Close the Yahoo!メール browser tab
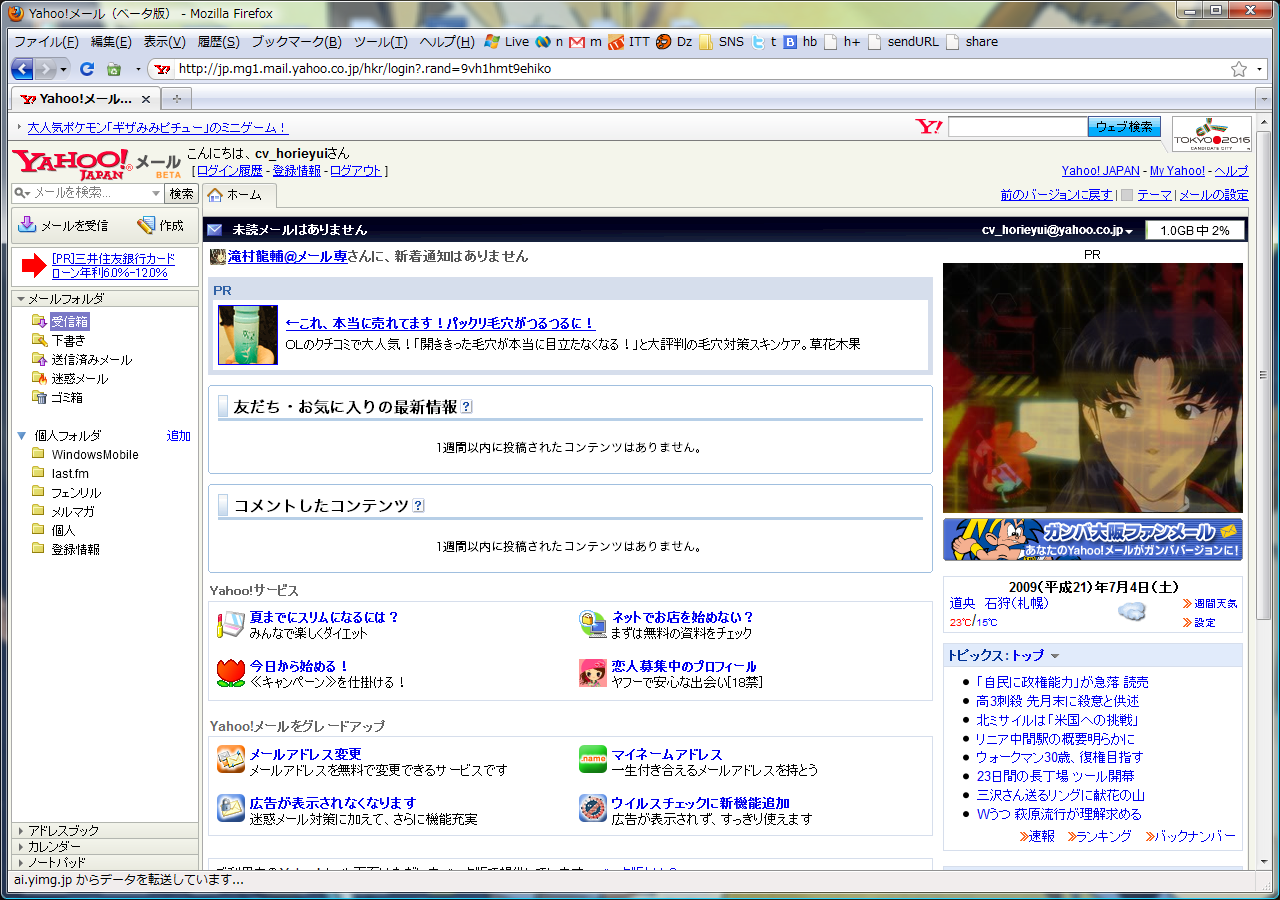This screenshot has width=1280, height=900. [146, 99]
